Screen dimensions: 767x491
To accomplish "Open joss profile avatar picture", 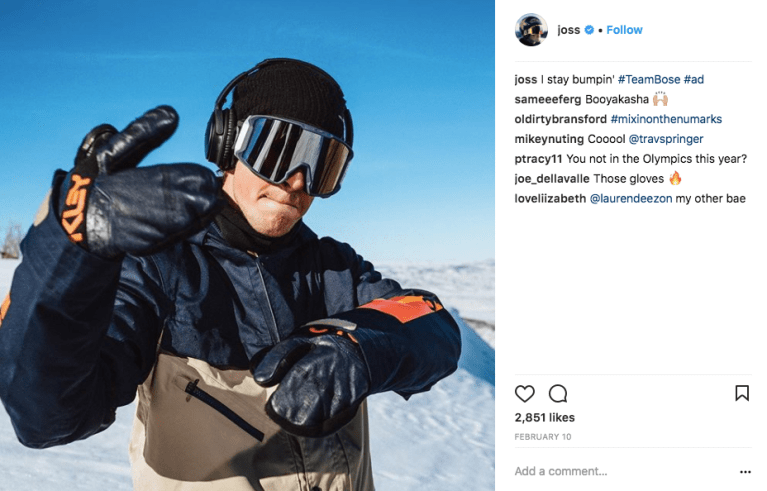I will point(531,30).
